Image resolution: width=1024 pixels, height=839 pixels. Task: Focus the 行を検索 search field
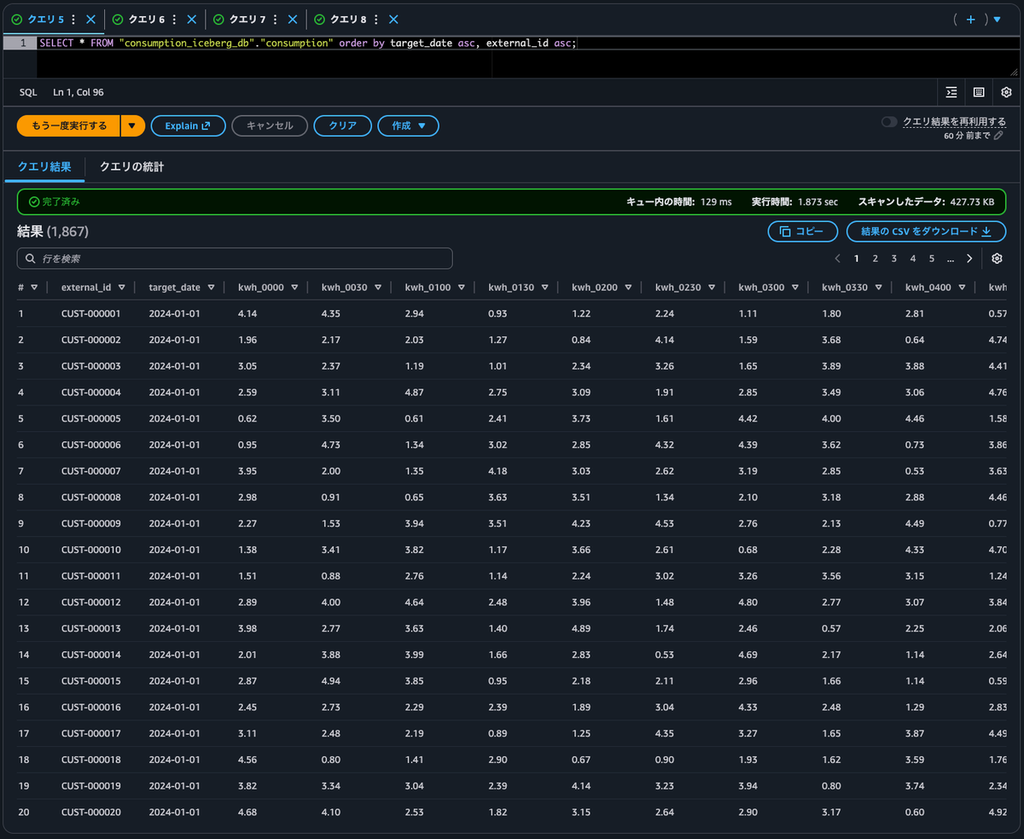tap(234, 259)
